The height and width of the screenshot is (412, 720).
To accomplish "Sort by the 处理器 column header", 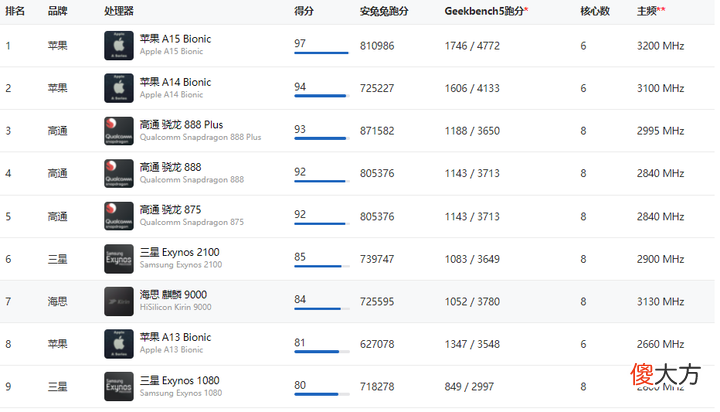I will click(118, 11).
